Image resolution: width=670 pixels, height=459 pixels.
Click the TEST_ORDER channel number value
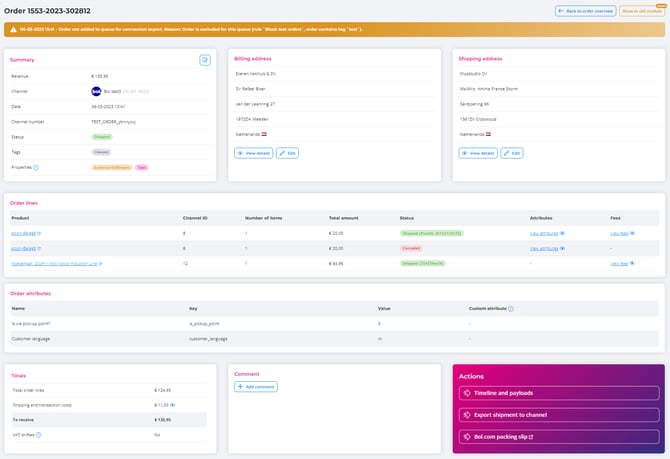tap(113, 122)
